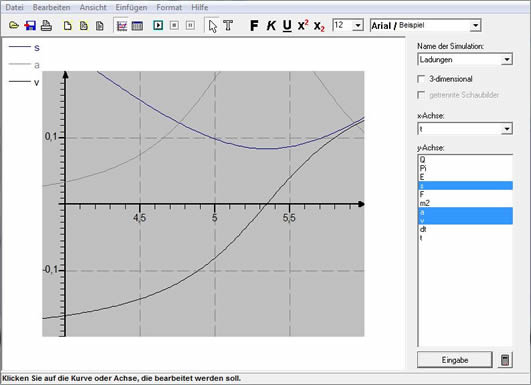Toggle underline U formatting

(x=287, y=26)
